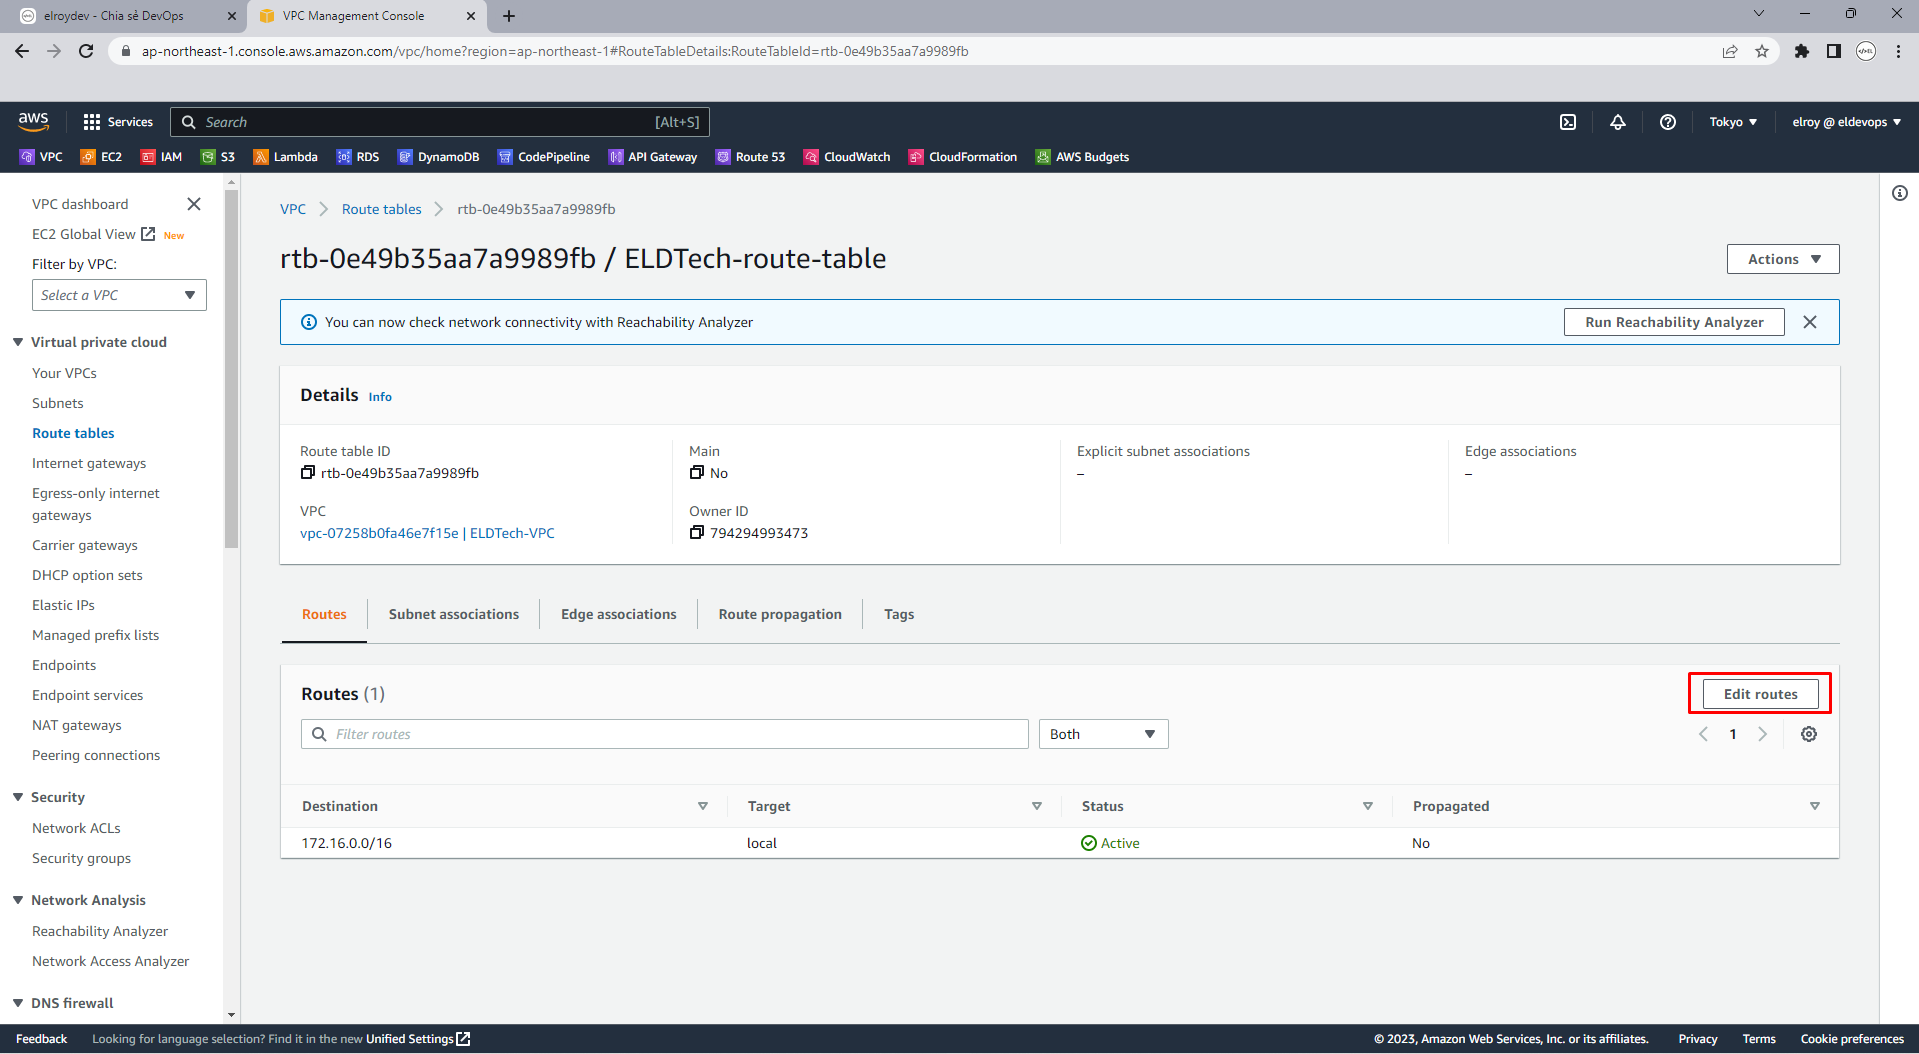Open Internet gateways in the sidebar

click(89, 463)
